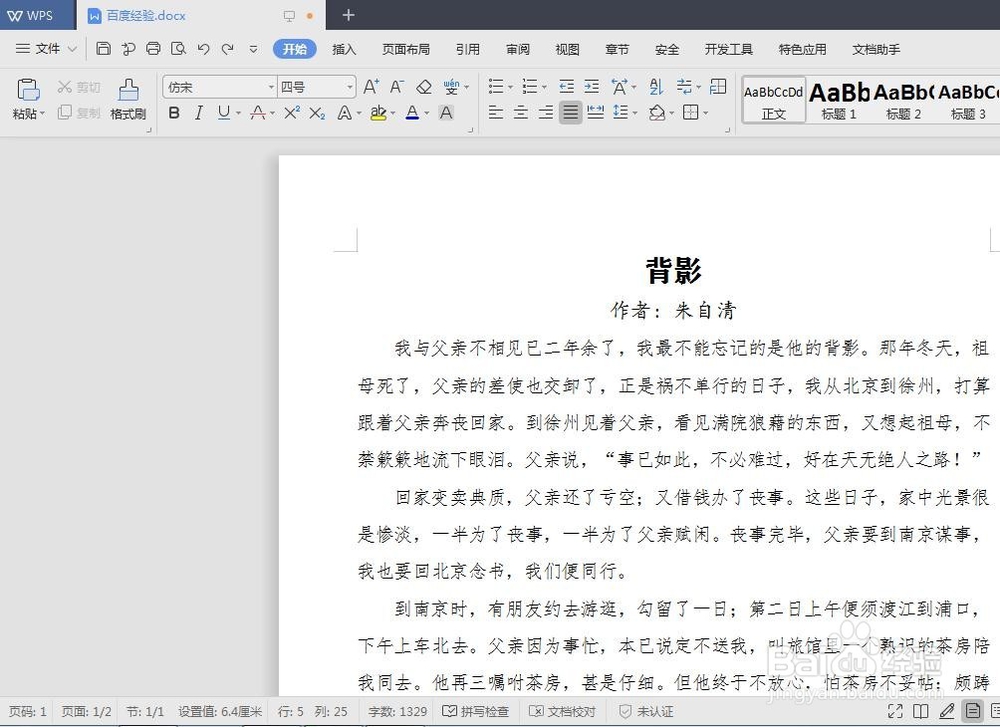This screenshot has width=1000, height=727.
Task: Click the Clear Formatting eraser icon
Action: click(424, 87)
